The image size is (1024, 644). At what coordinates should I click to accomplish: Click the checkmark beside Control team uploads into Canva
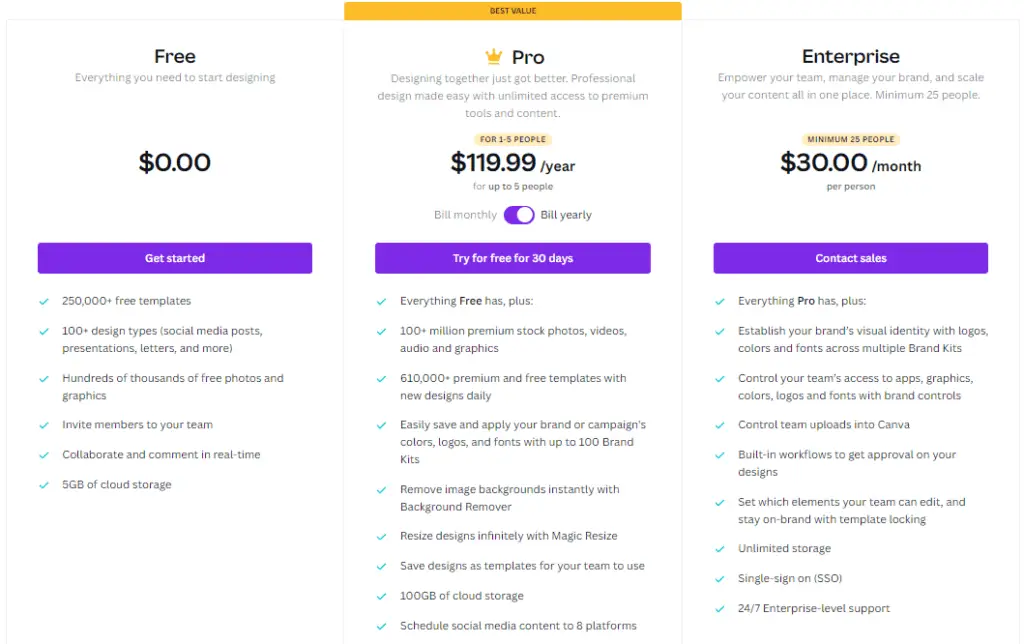click(x=720, y=425)
